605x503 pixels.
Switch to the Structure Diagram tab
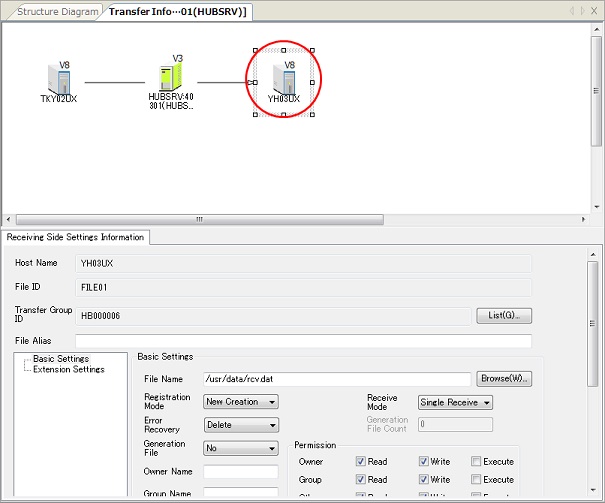[x=58, y=12]
